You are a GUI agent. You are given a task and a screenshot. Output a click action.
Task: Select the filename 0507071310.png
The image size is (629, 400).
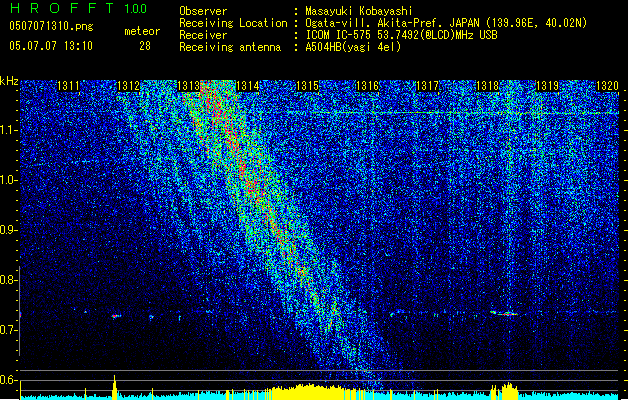51,26
